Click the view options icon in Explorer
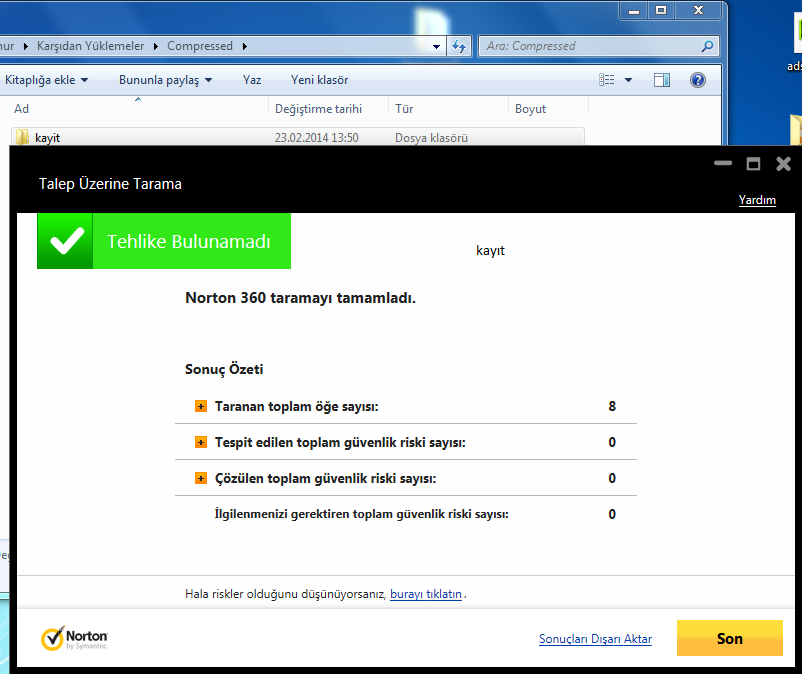 [607, 80]
